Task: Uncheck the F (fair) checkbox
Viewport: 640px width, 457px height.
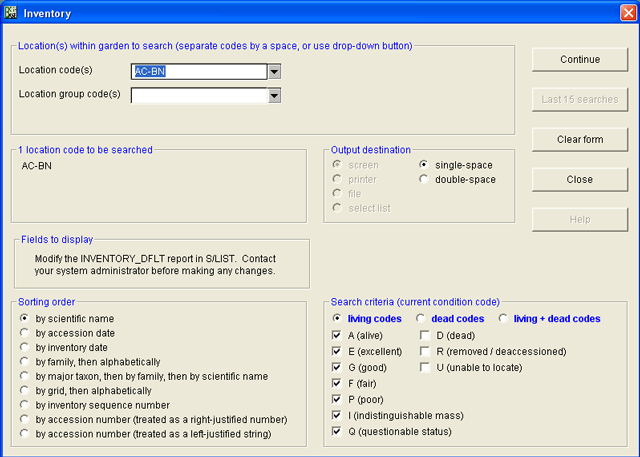Action: point(337,383)
